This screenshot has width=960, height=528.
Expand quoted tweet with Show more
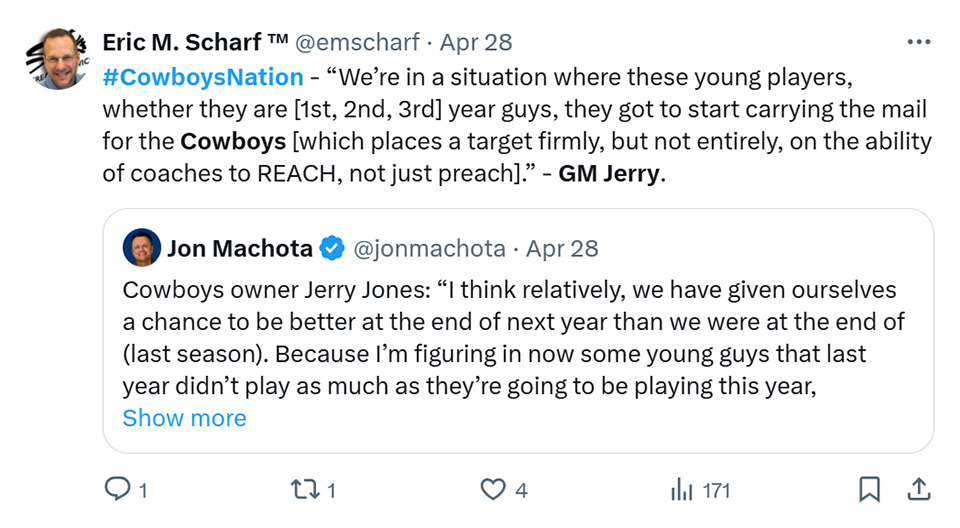(x=184, y=418)
